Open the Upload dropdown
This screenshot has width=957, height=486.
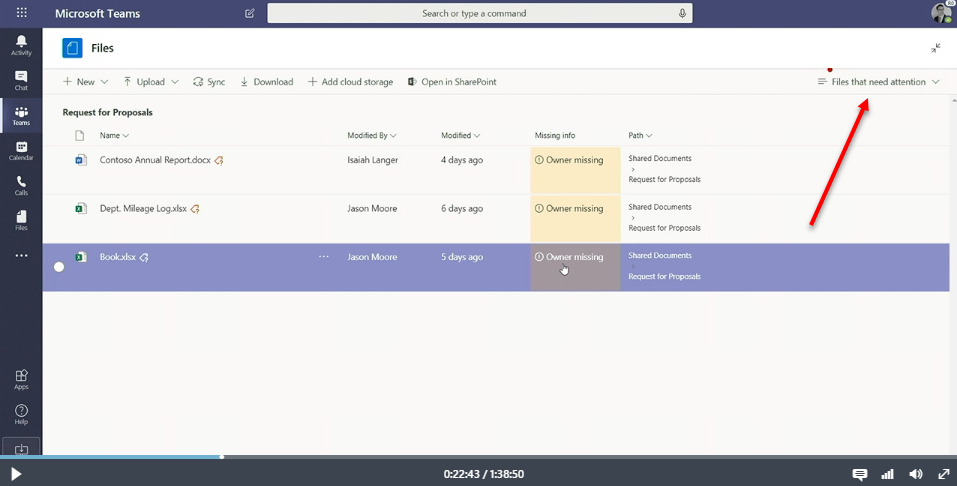pyautogui.click(x=151, y=82)
